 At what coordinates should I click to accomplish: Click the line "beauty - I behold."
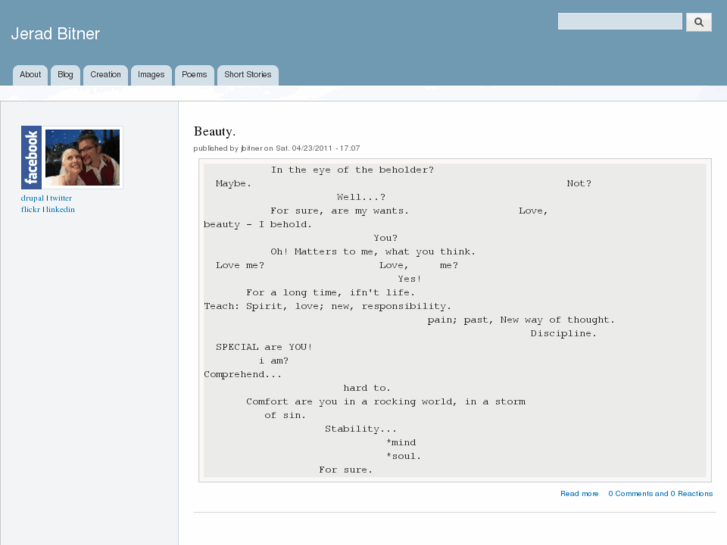click(257, 224)
